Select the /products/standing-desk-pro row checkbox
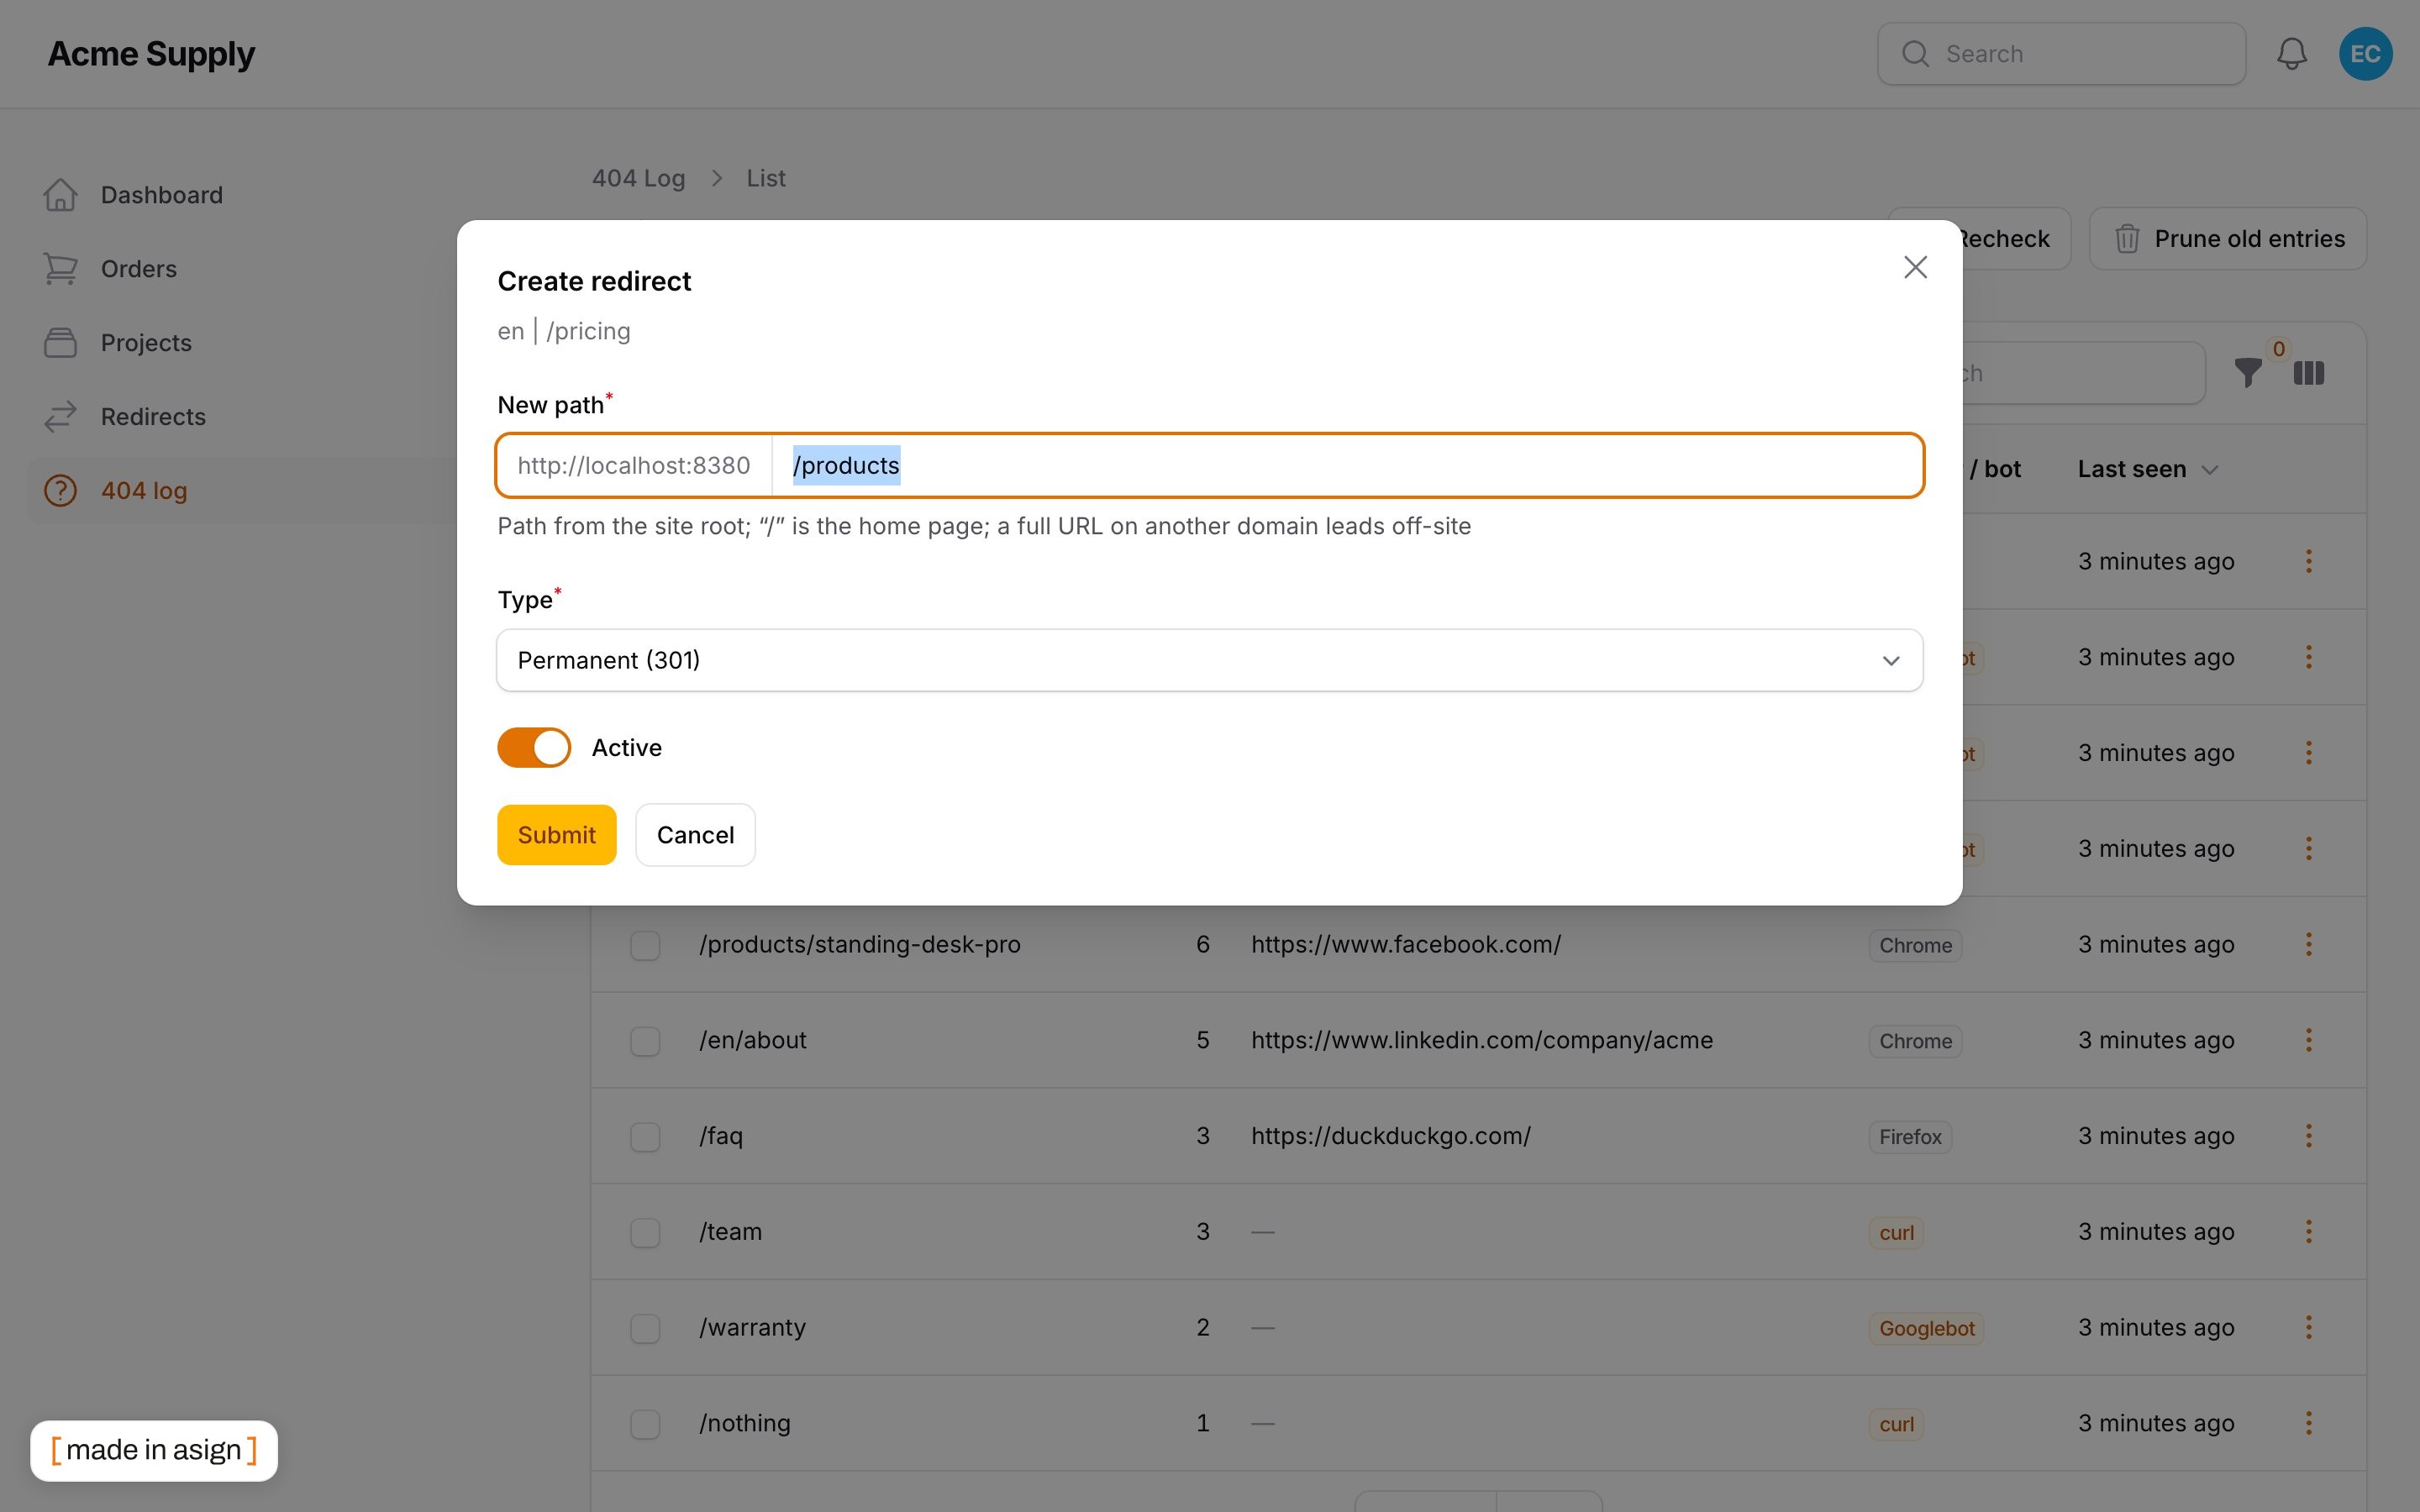 pos(645,945)
